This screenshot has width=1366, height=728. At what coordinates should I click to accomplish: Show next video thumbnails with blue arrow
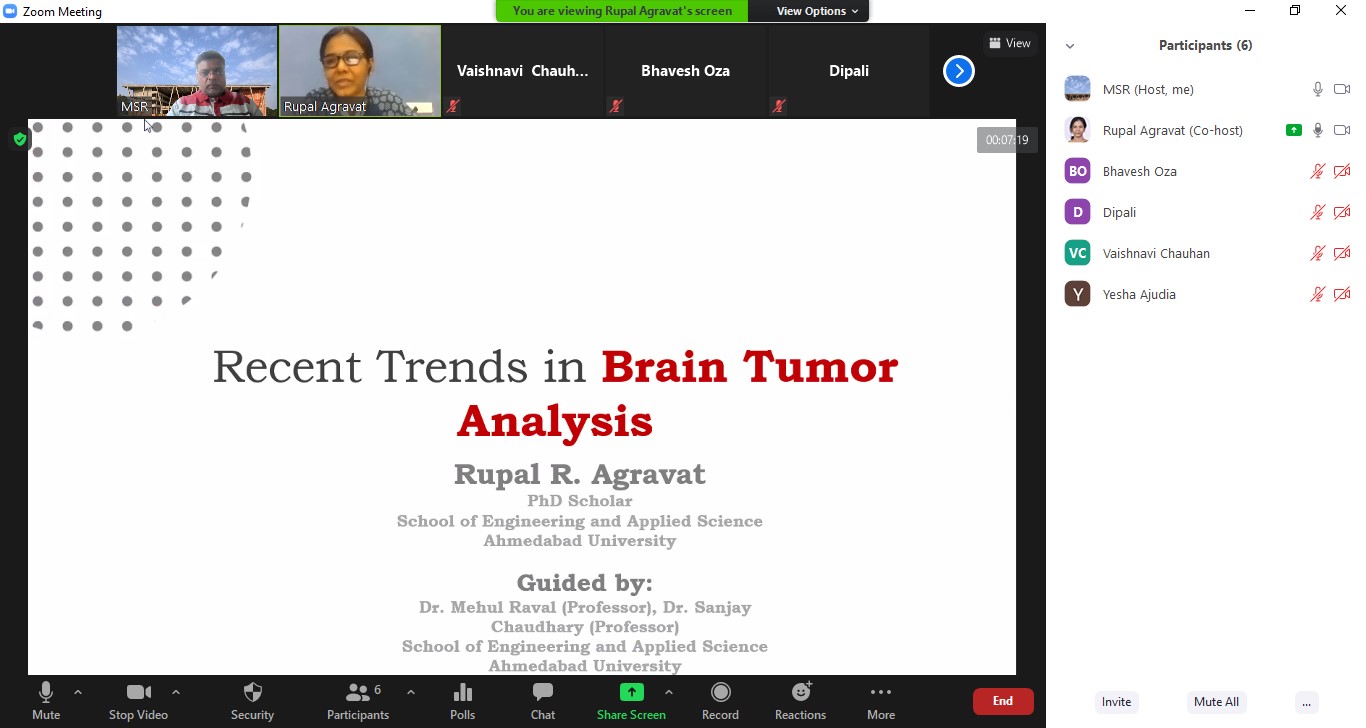coord(958,71)
